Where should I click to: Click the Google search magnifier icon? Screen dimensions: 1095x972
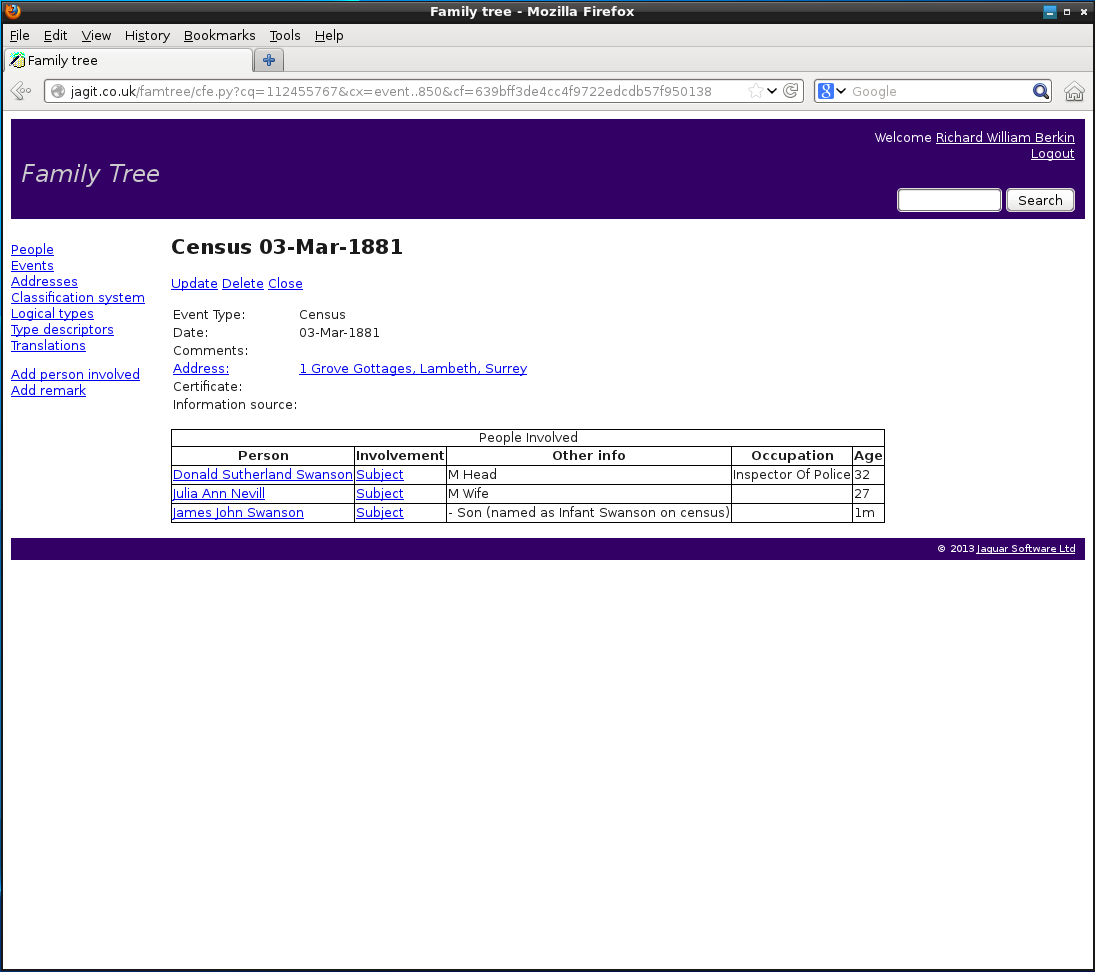(x=1040, y=91)
